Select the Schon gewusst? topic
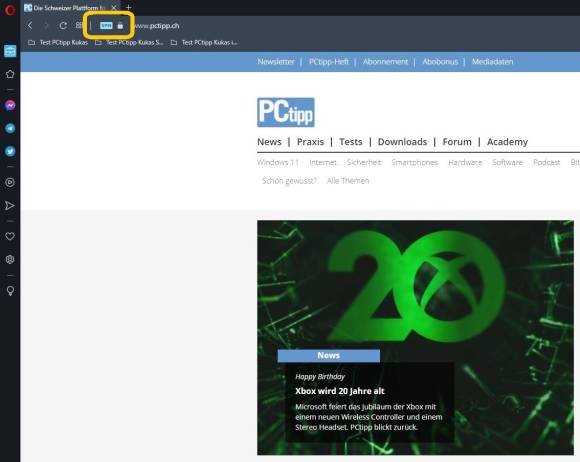This screenshot has height=462, width=580. [289, 181]
